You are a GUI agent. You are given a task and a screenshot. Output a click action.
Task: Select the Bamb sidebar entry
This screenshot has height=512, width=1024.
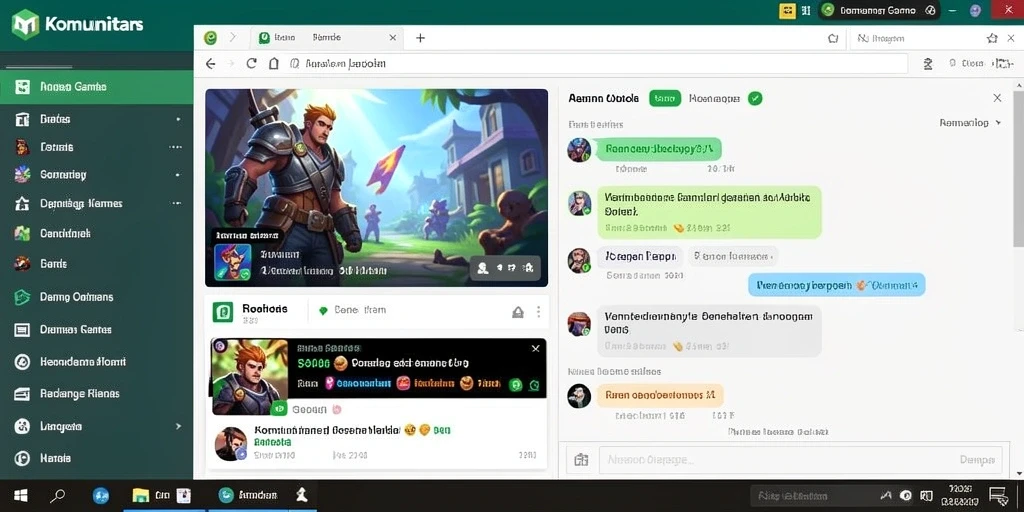(97, 264)
